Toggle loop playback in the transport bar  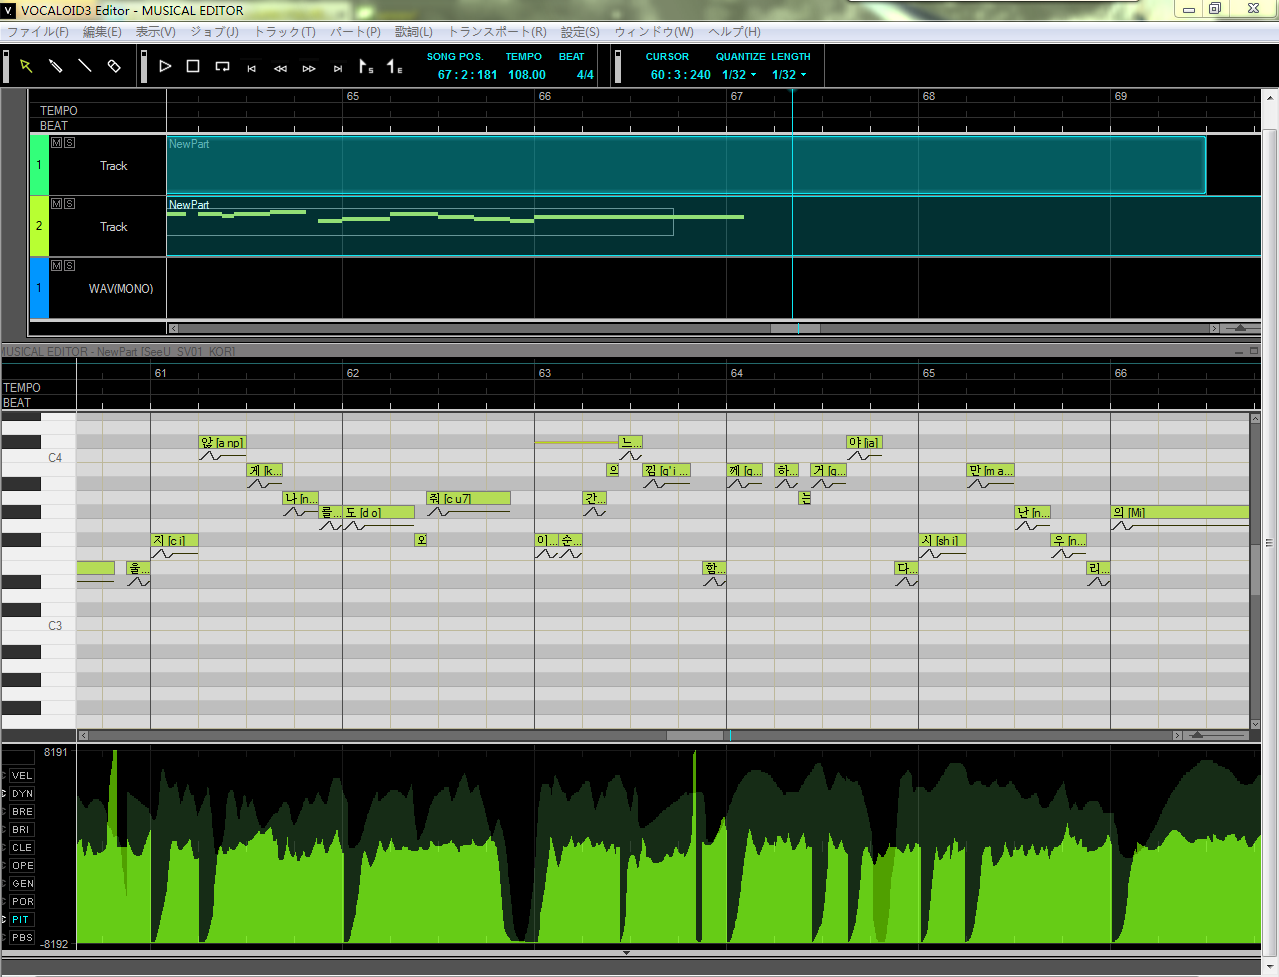(222, 66)
